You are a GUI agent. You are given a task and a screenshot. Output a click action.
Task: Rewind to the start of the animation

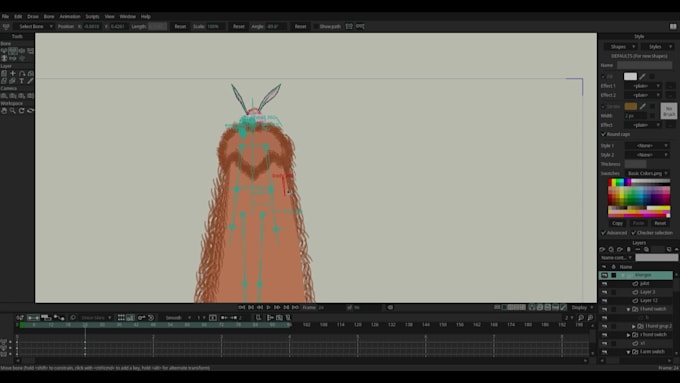(242, 307)
